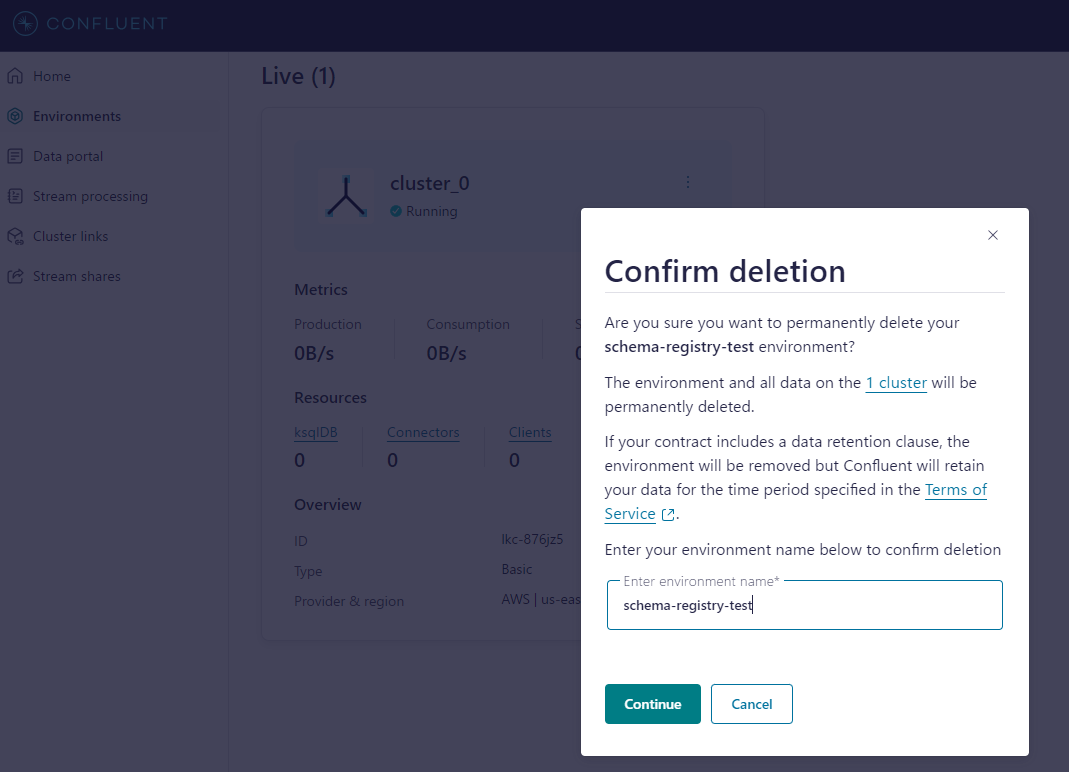Open Cluster links in the sidebar
This screenshot has width=1069, height=772.
tap(70, 236)
